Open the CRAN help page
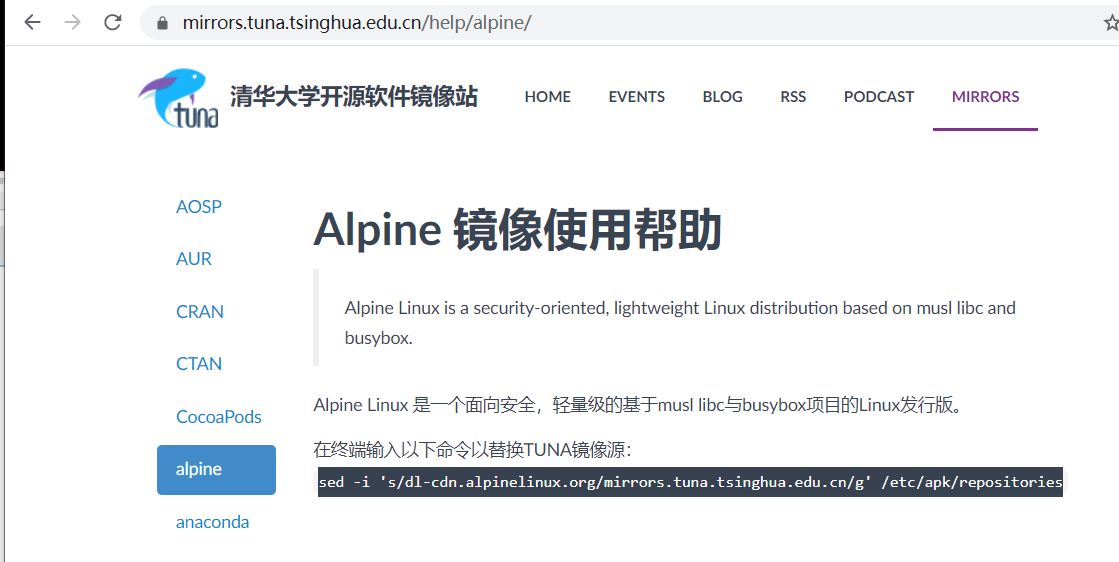The height and width of the screenshot is (562, 1119). click(x=200, y=312)
